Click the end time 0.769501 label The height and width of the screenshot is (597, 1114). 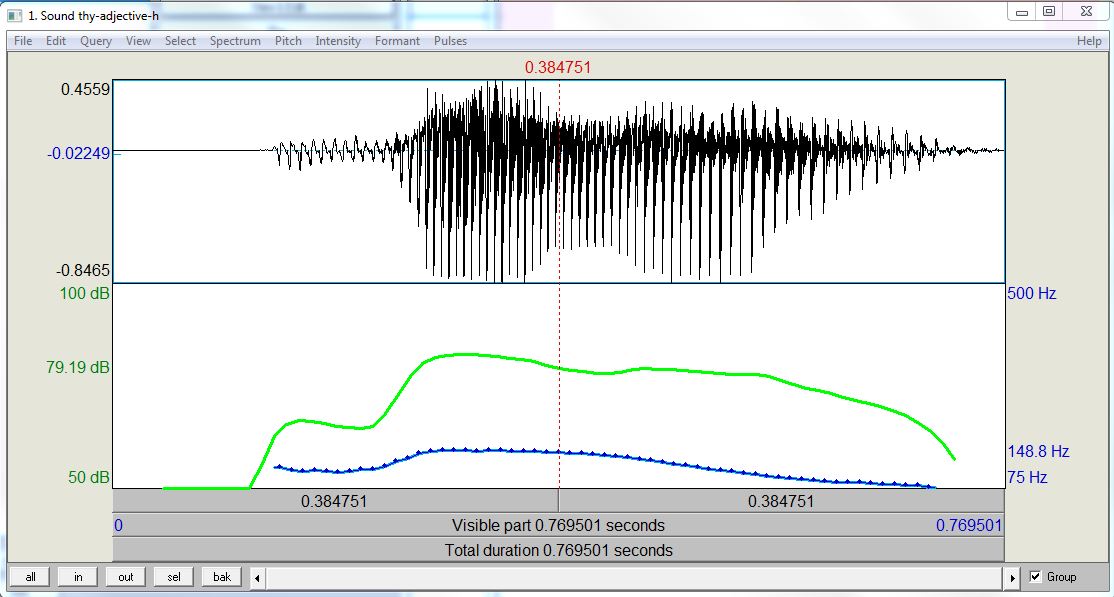tap(969, 526)
